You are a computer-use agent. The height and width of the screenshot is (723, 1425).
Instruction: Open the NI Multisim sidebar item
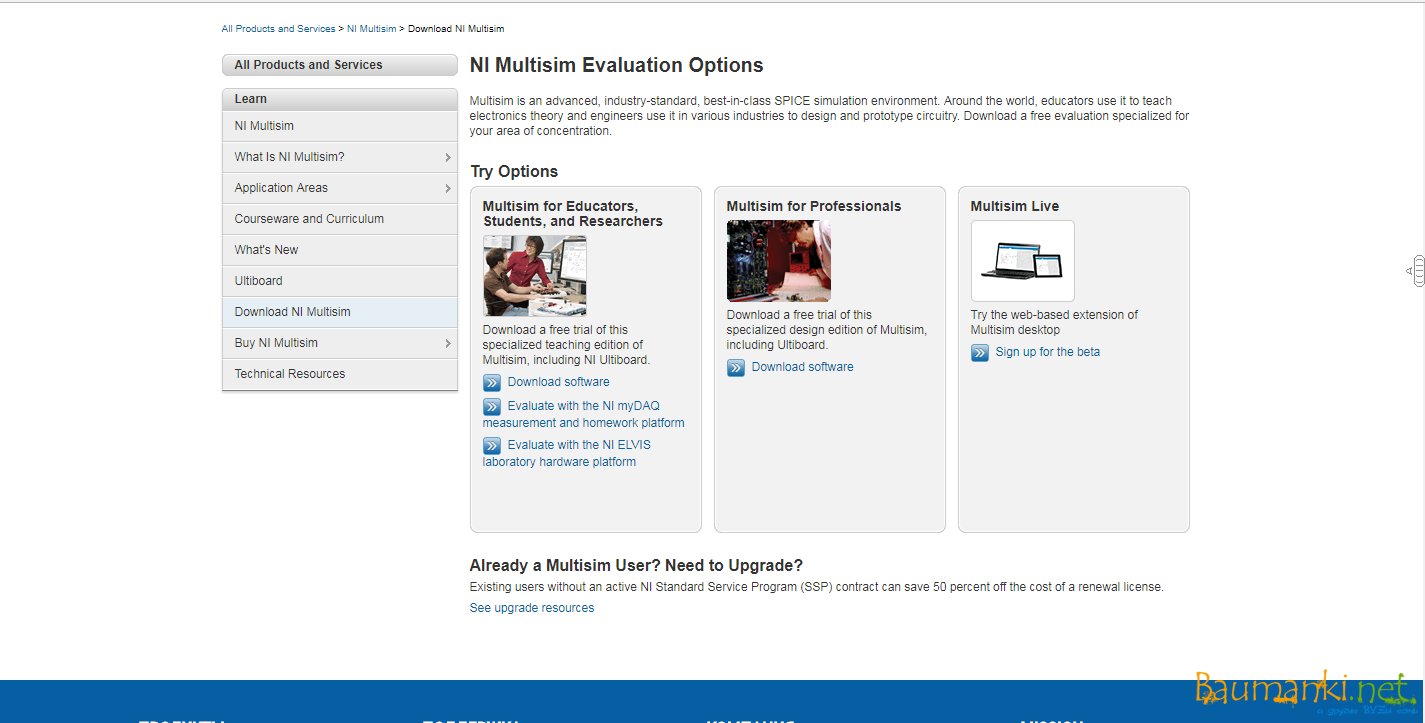click(x=340, y=126)
